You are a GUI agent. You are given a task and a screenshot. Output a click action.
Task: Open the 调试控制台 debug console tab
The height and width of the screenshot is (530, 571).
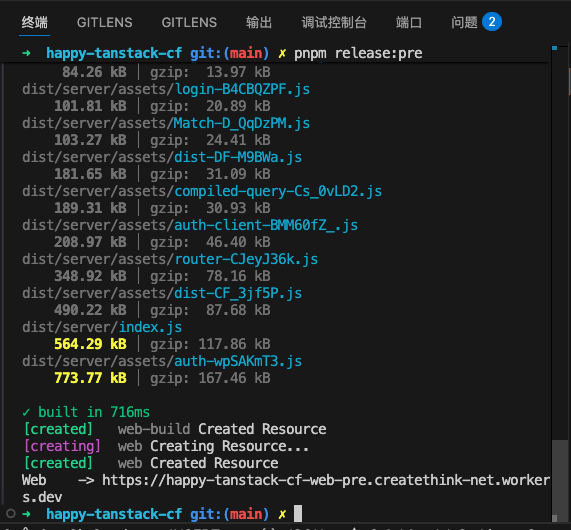tap(334, 23)
